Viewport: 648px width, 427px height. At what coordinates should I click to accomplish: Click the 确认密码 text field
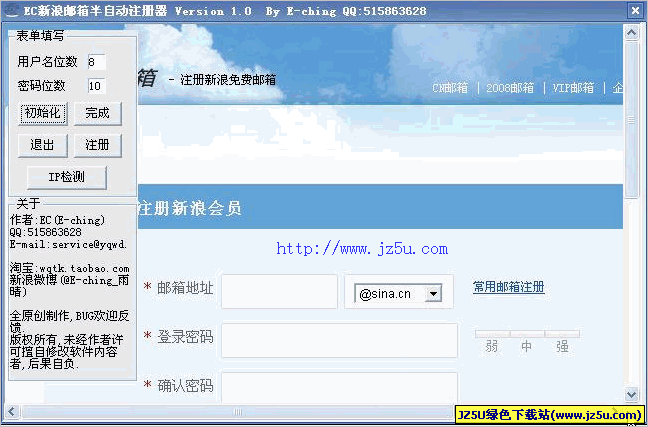coord(340,387)
